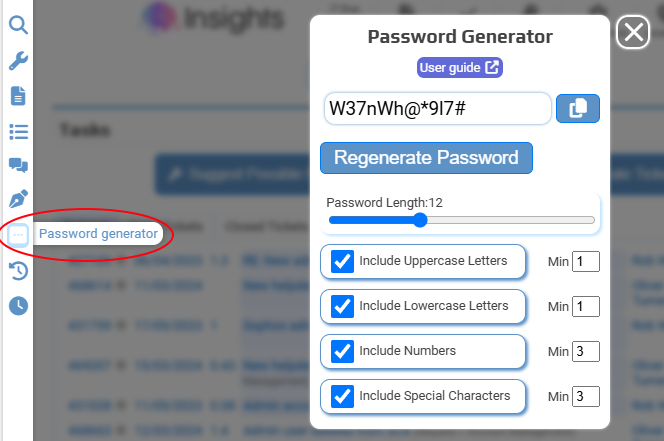Click the wrench tools icon in sidebar
The width and height of the screenshot is (664, 441).
coord(18,61)
